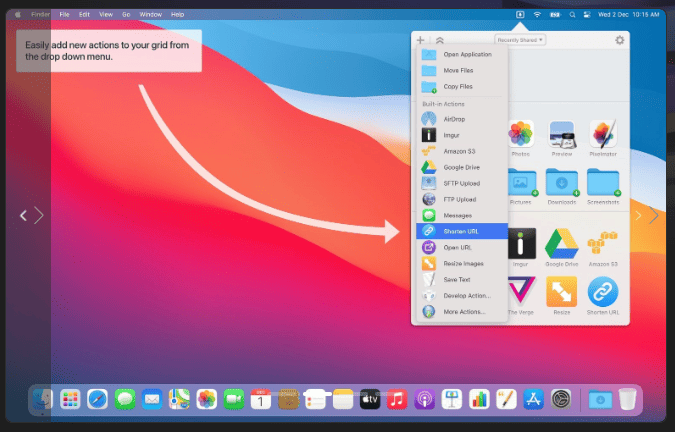Click the Screenshots folder in Dropzone grid
The height and width of the screenshot is (432, 675).
coord(603,182)
